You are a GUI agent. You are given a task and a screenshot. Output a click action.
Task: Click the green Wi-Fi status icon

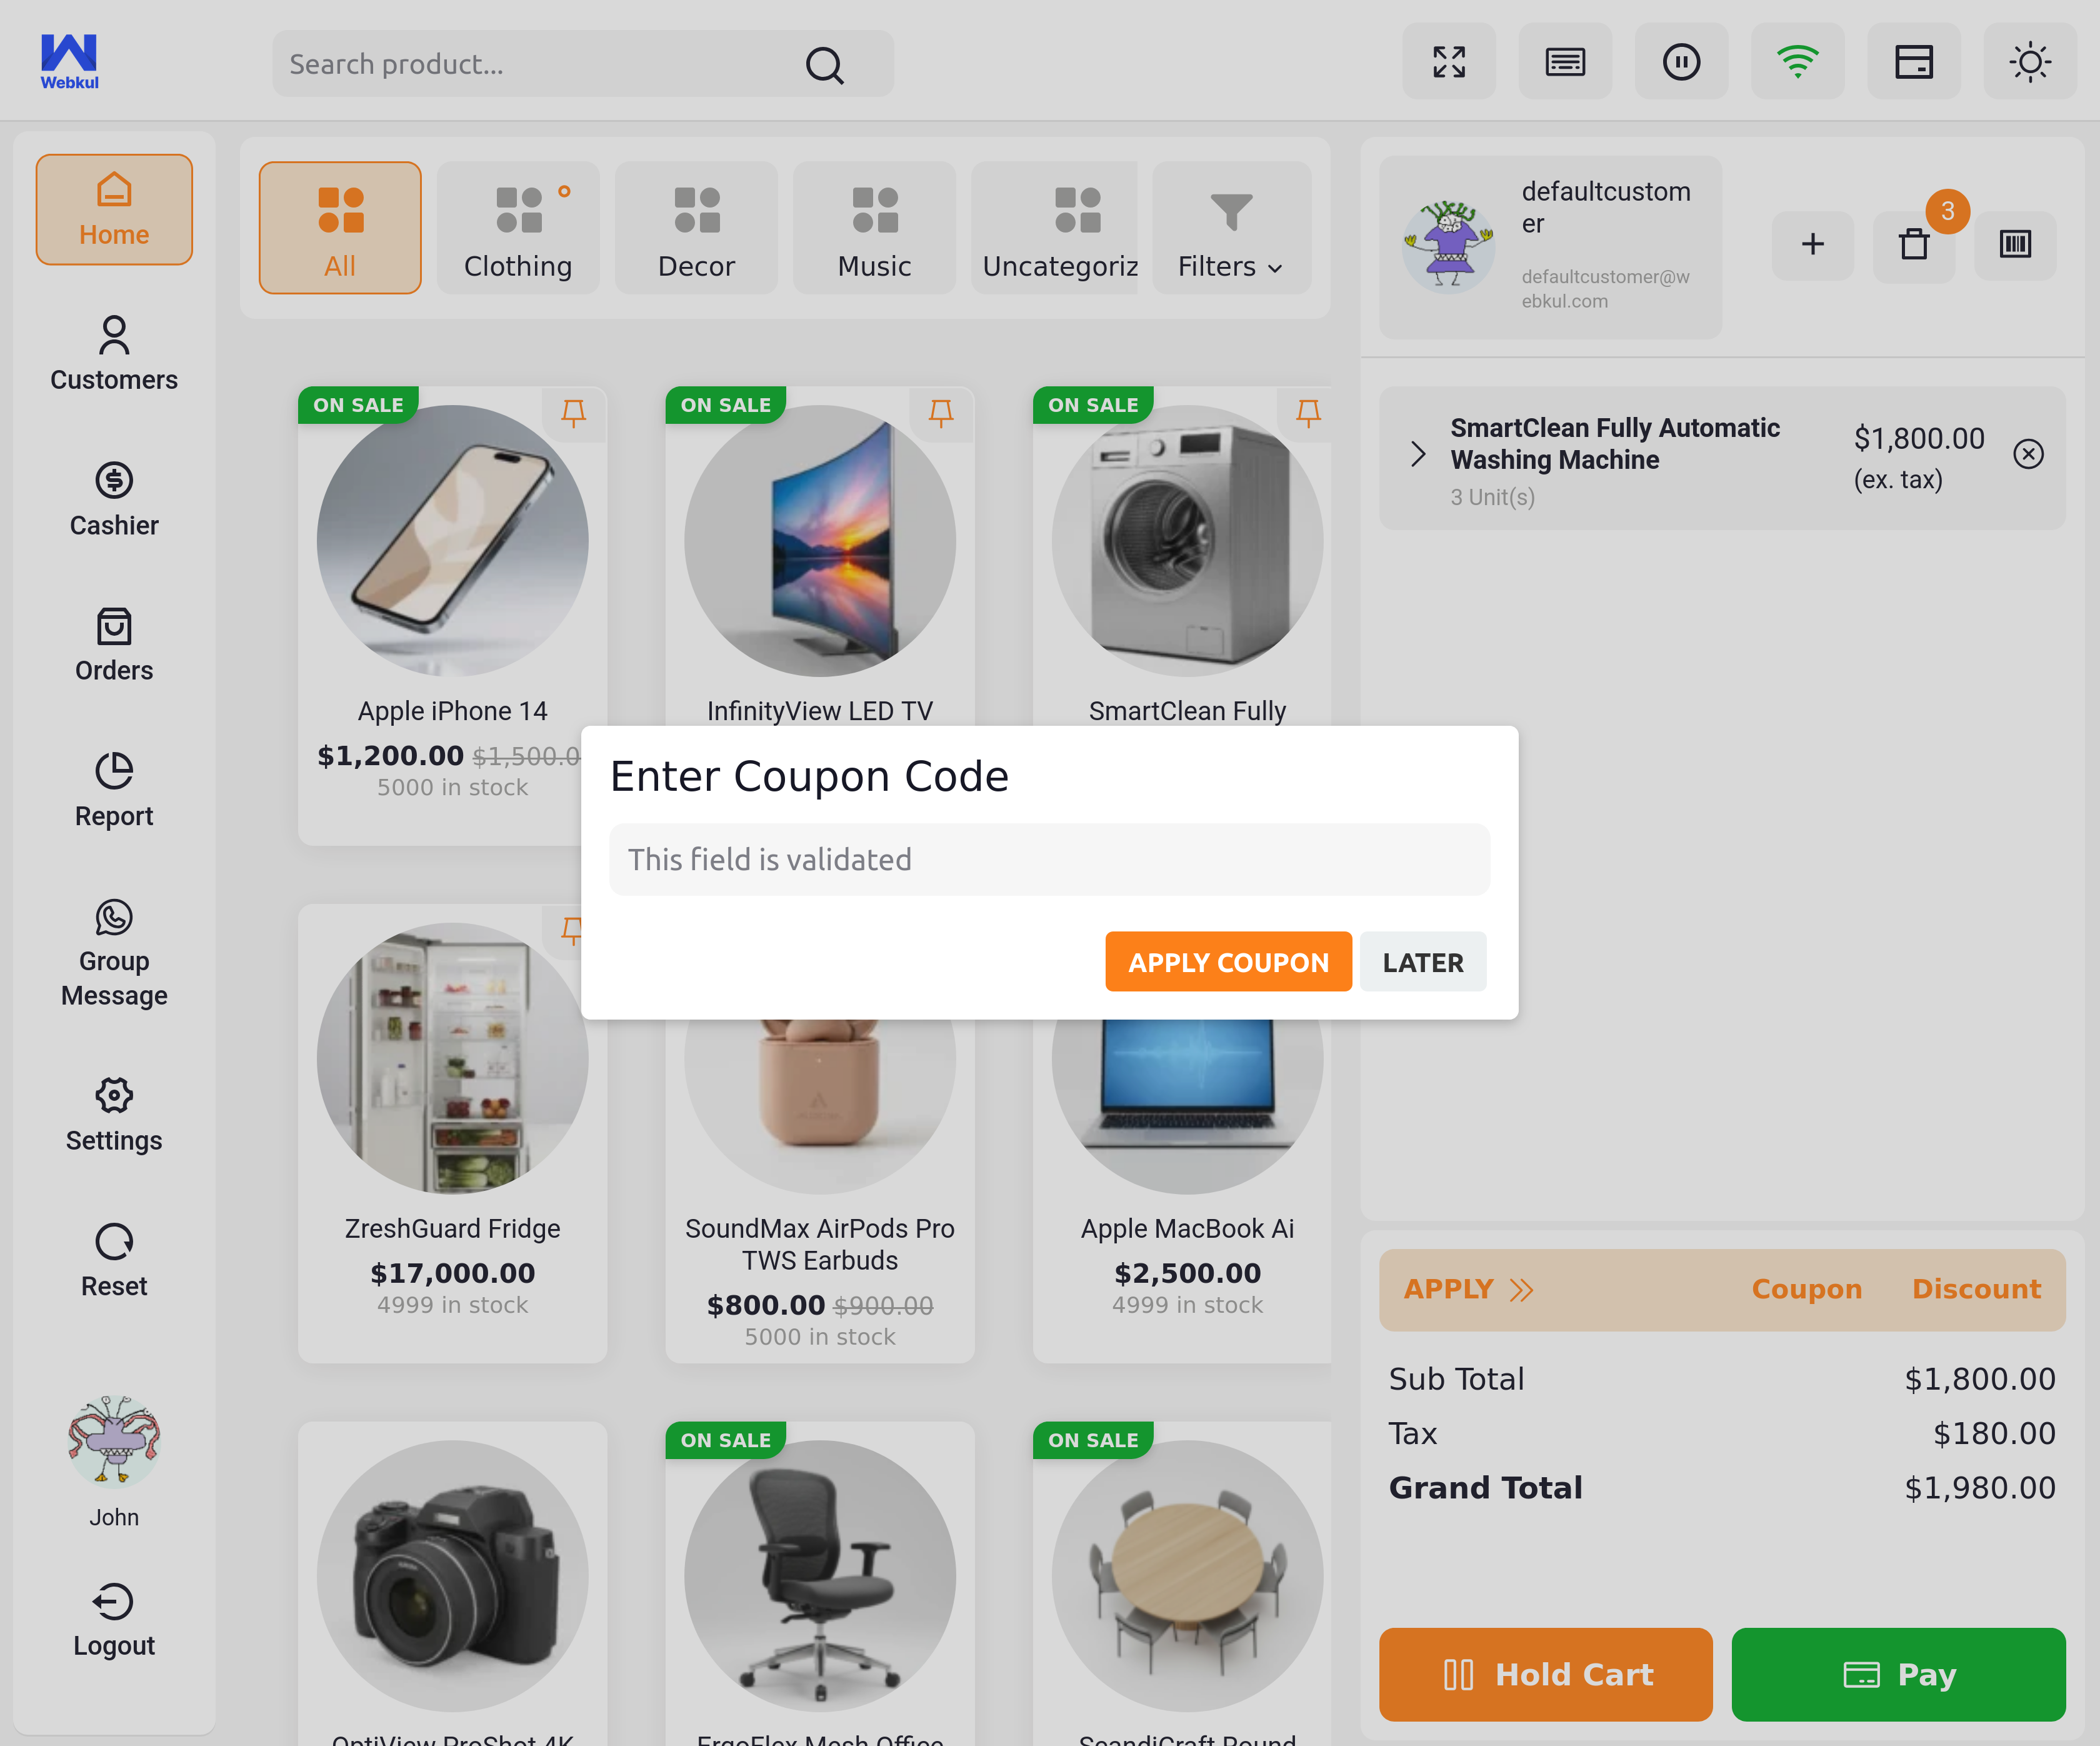tap(1797, 62)
